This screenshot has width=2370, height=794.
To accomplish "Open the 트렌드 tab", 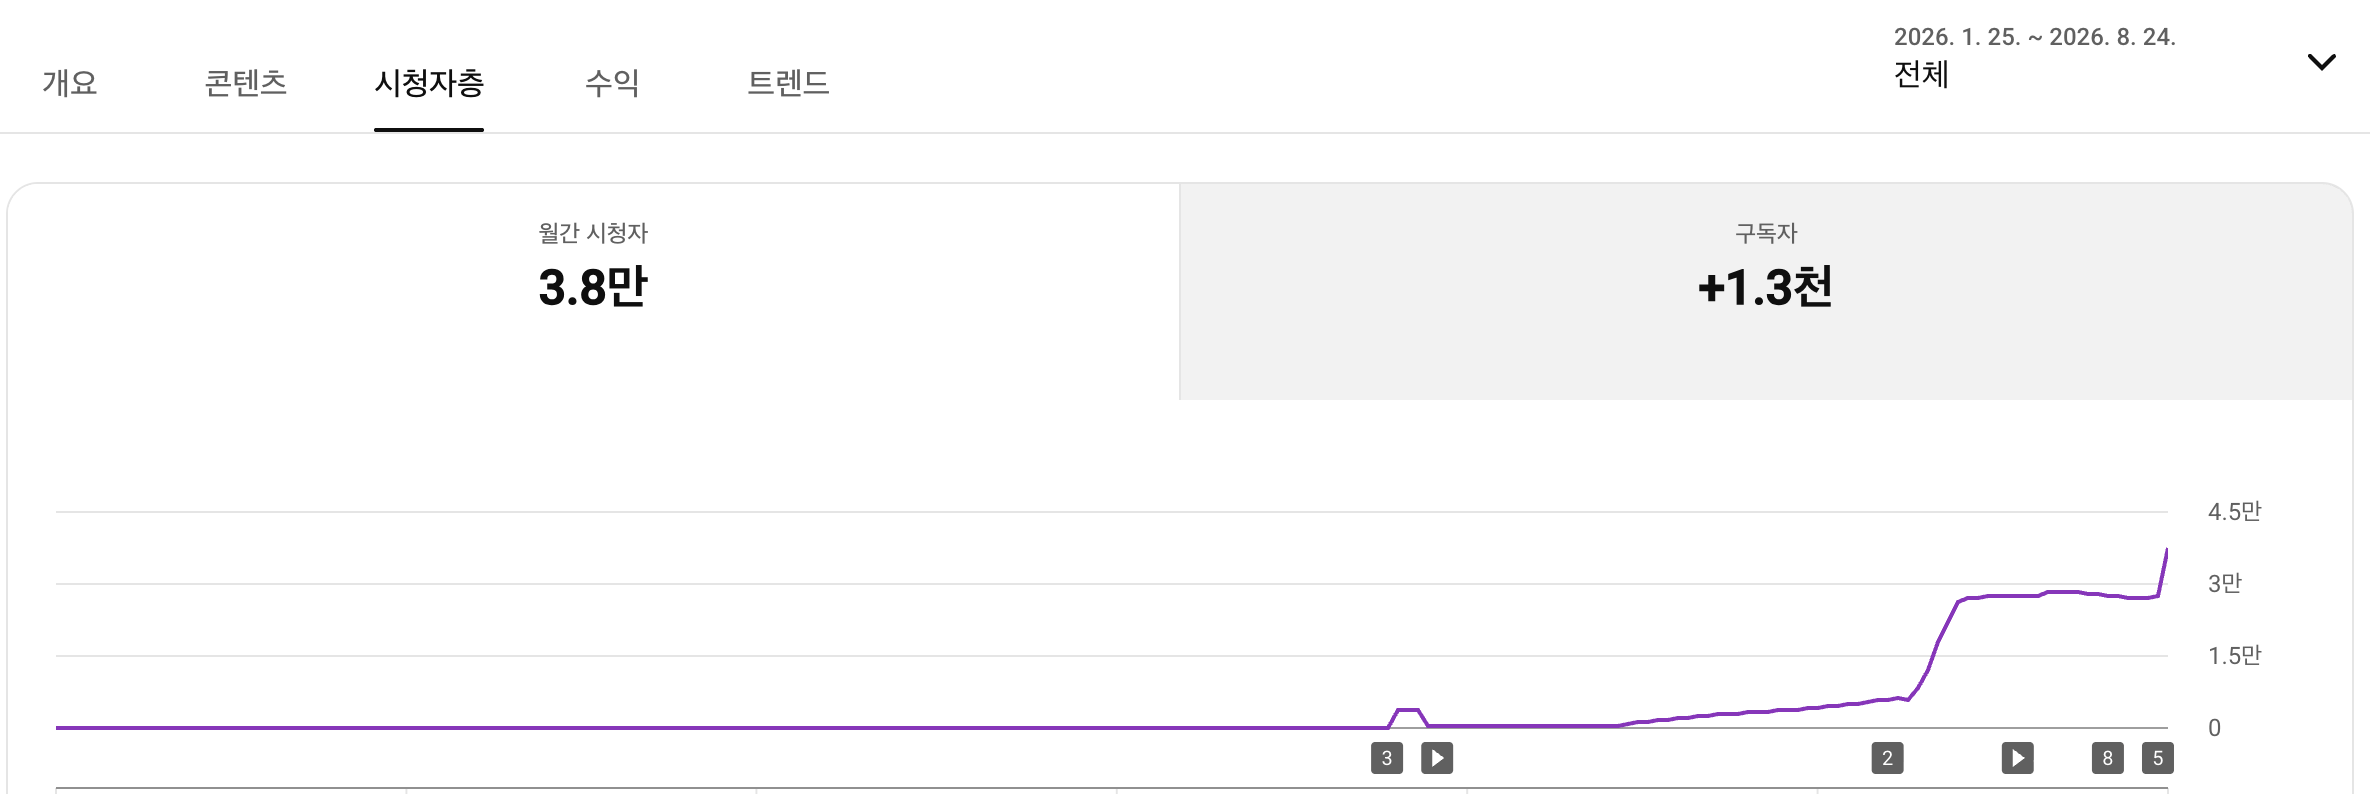I will click(x=789, y=82).
